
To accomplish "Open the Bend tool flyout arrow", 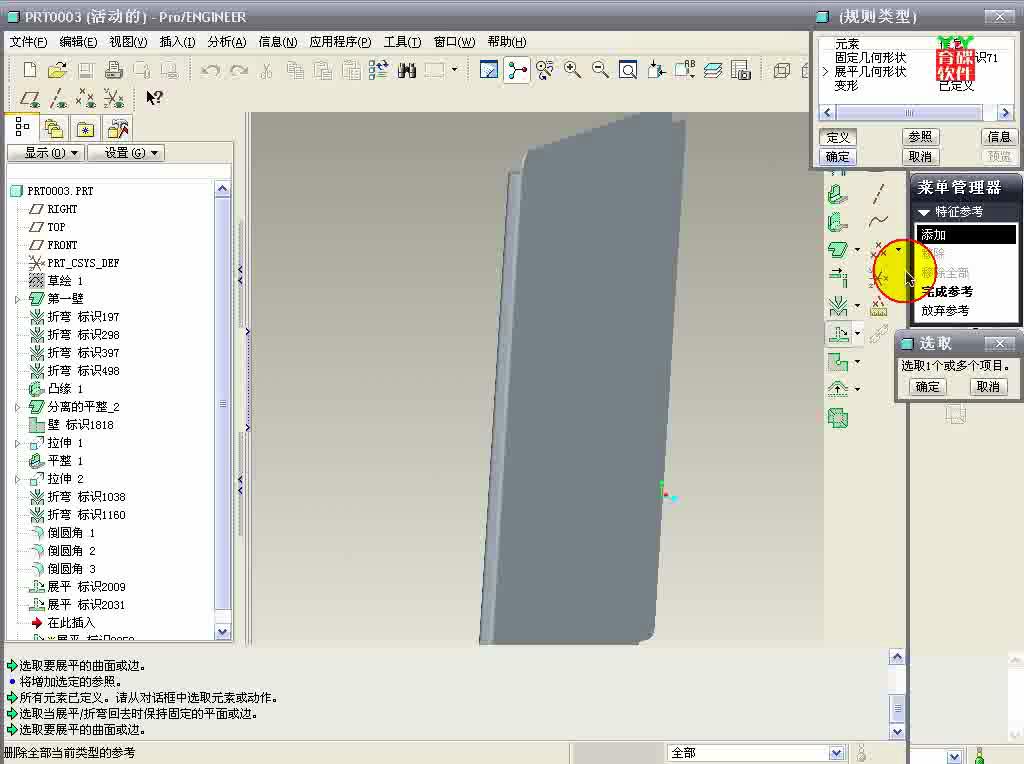I will tap(857, 306).
